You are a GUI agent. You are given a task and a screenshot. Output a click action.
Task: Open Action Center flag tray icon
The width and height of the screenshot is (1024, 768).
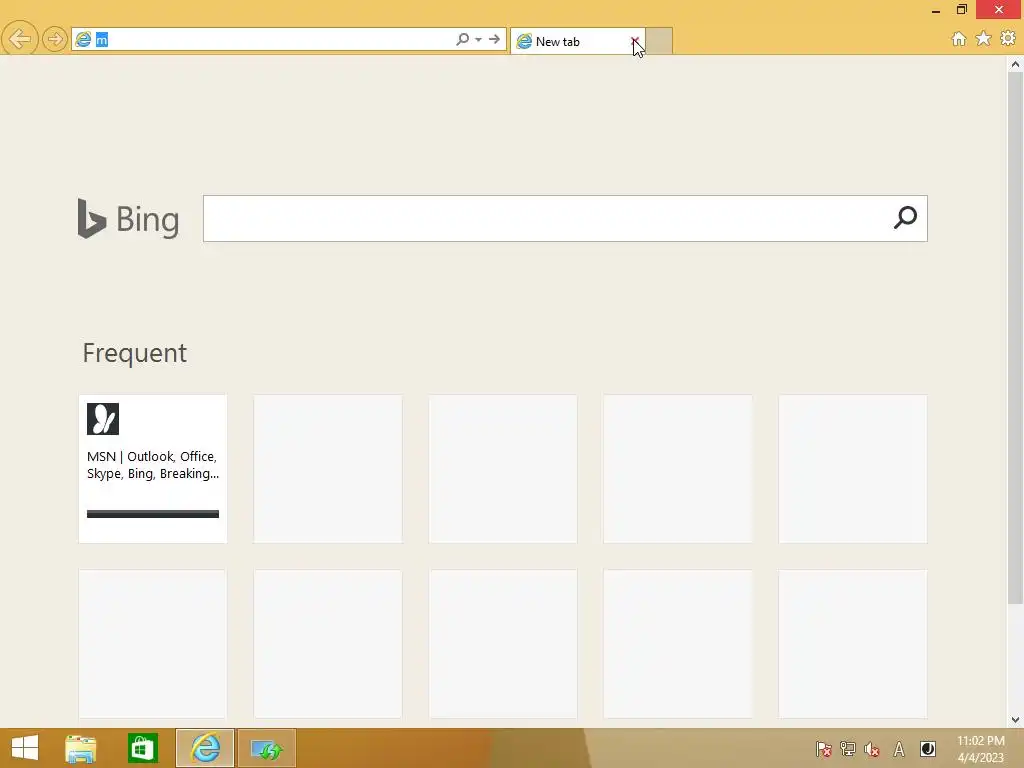coord(823,749)
